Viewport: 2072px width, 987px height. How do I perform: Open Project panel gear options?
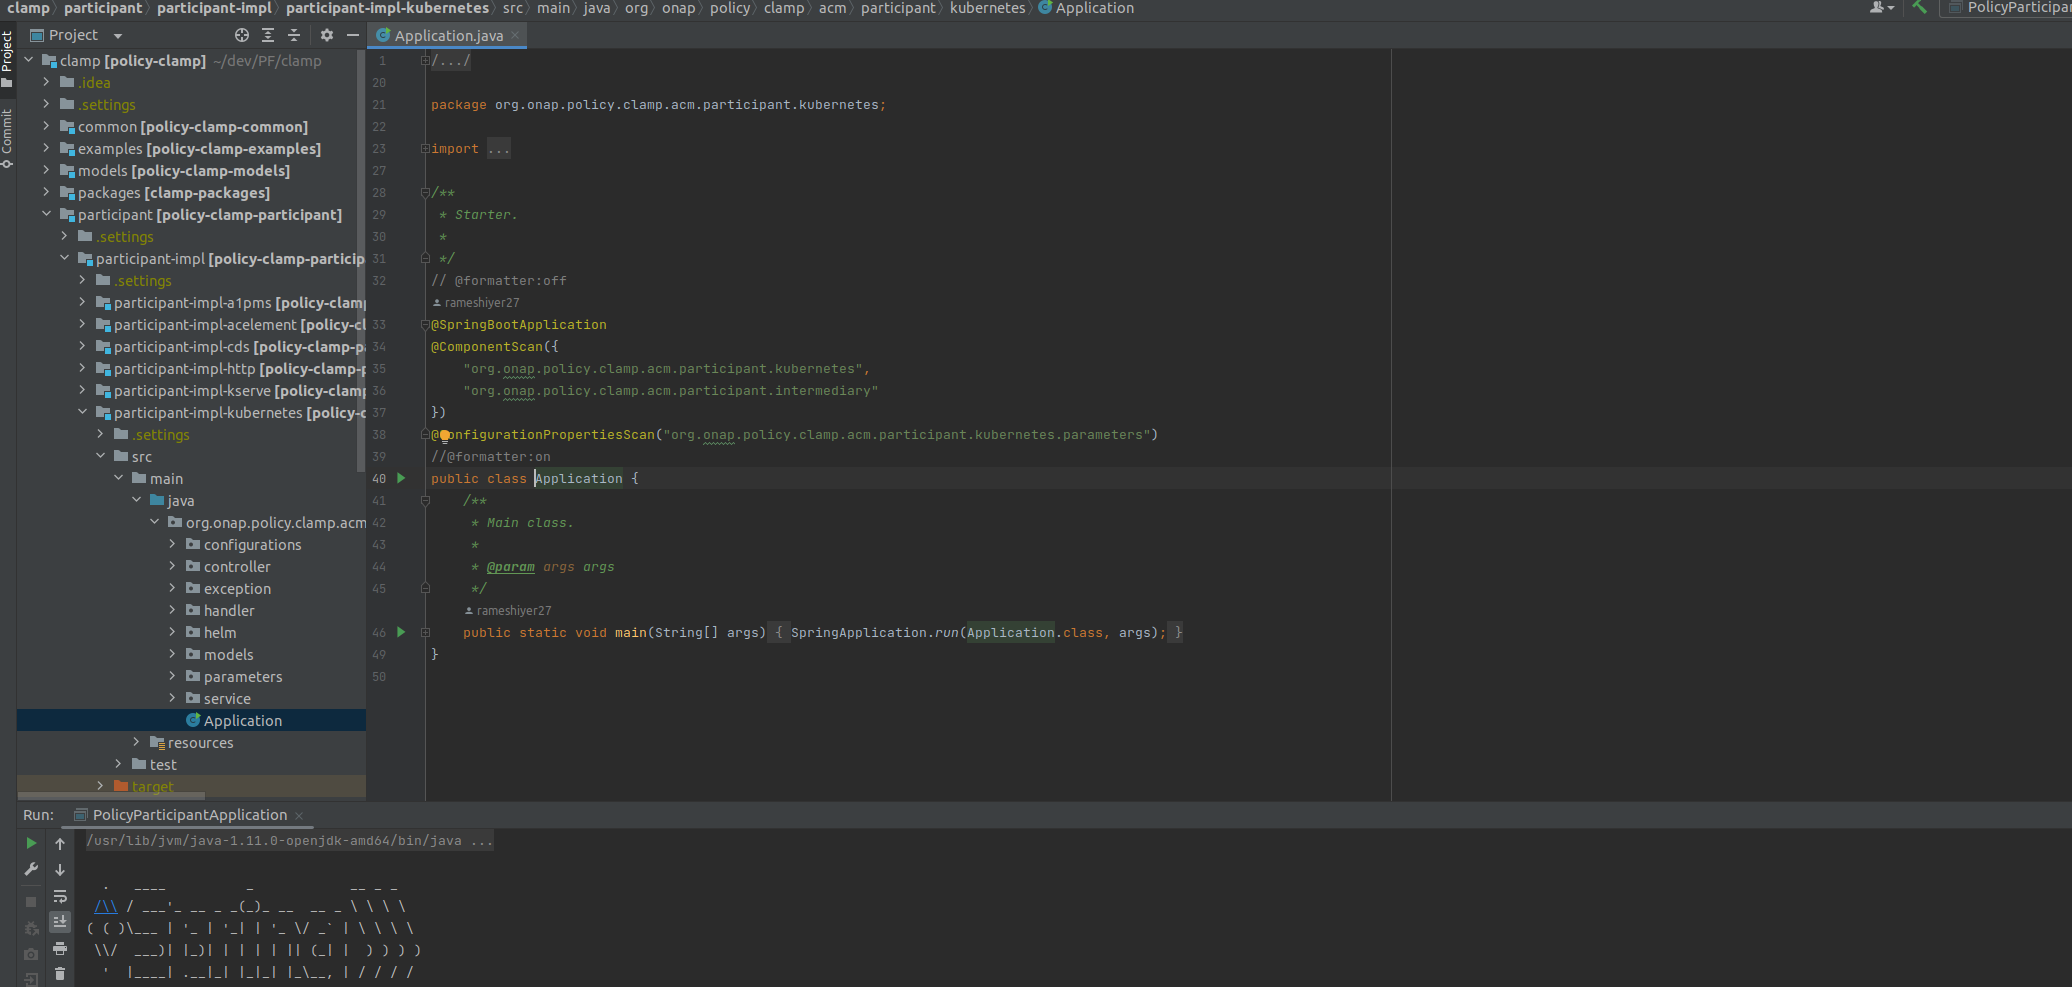326,35
